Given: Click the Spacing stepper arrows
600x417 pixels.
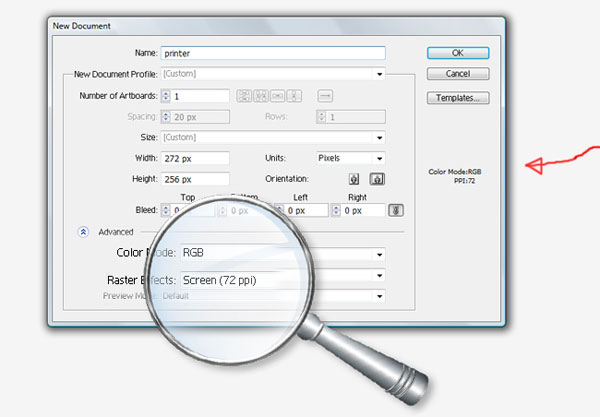Looking at the screenshot, I should tap(166, 117).
